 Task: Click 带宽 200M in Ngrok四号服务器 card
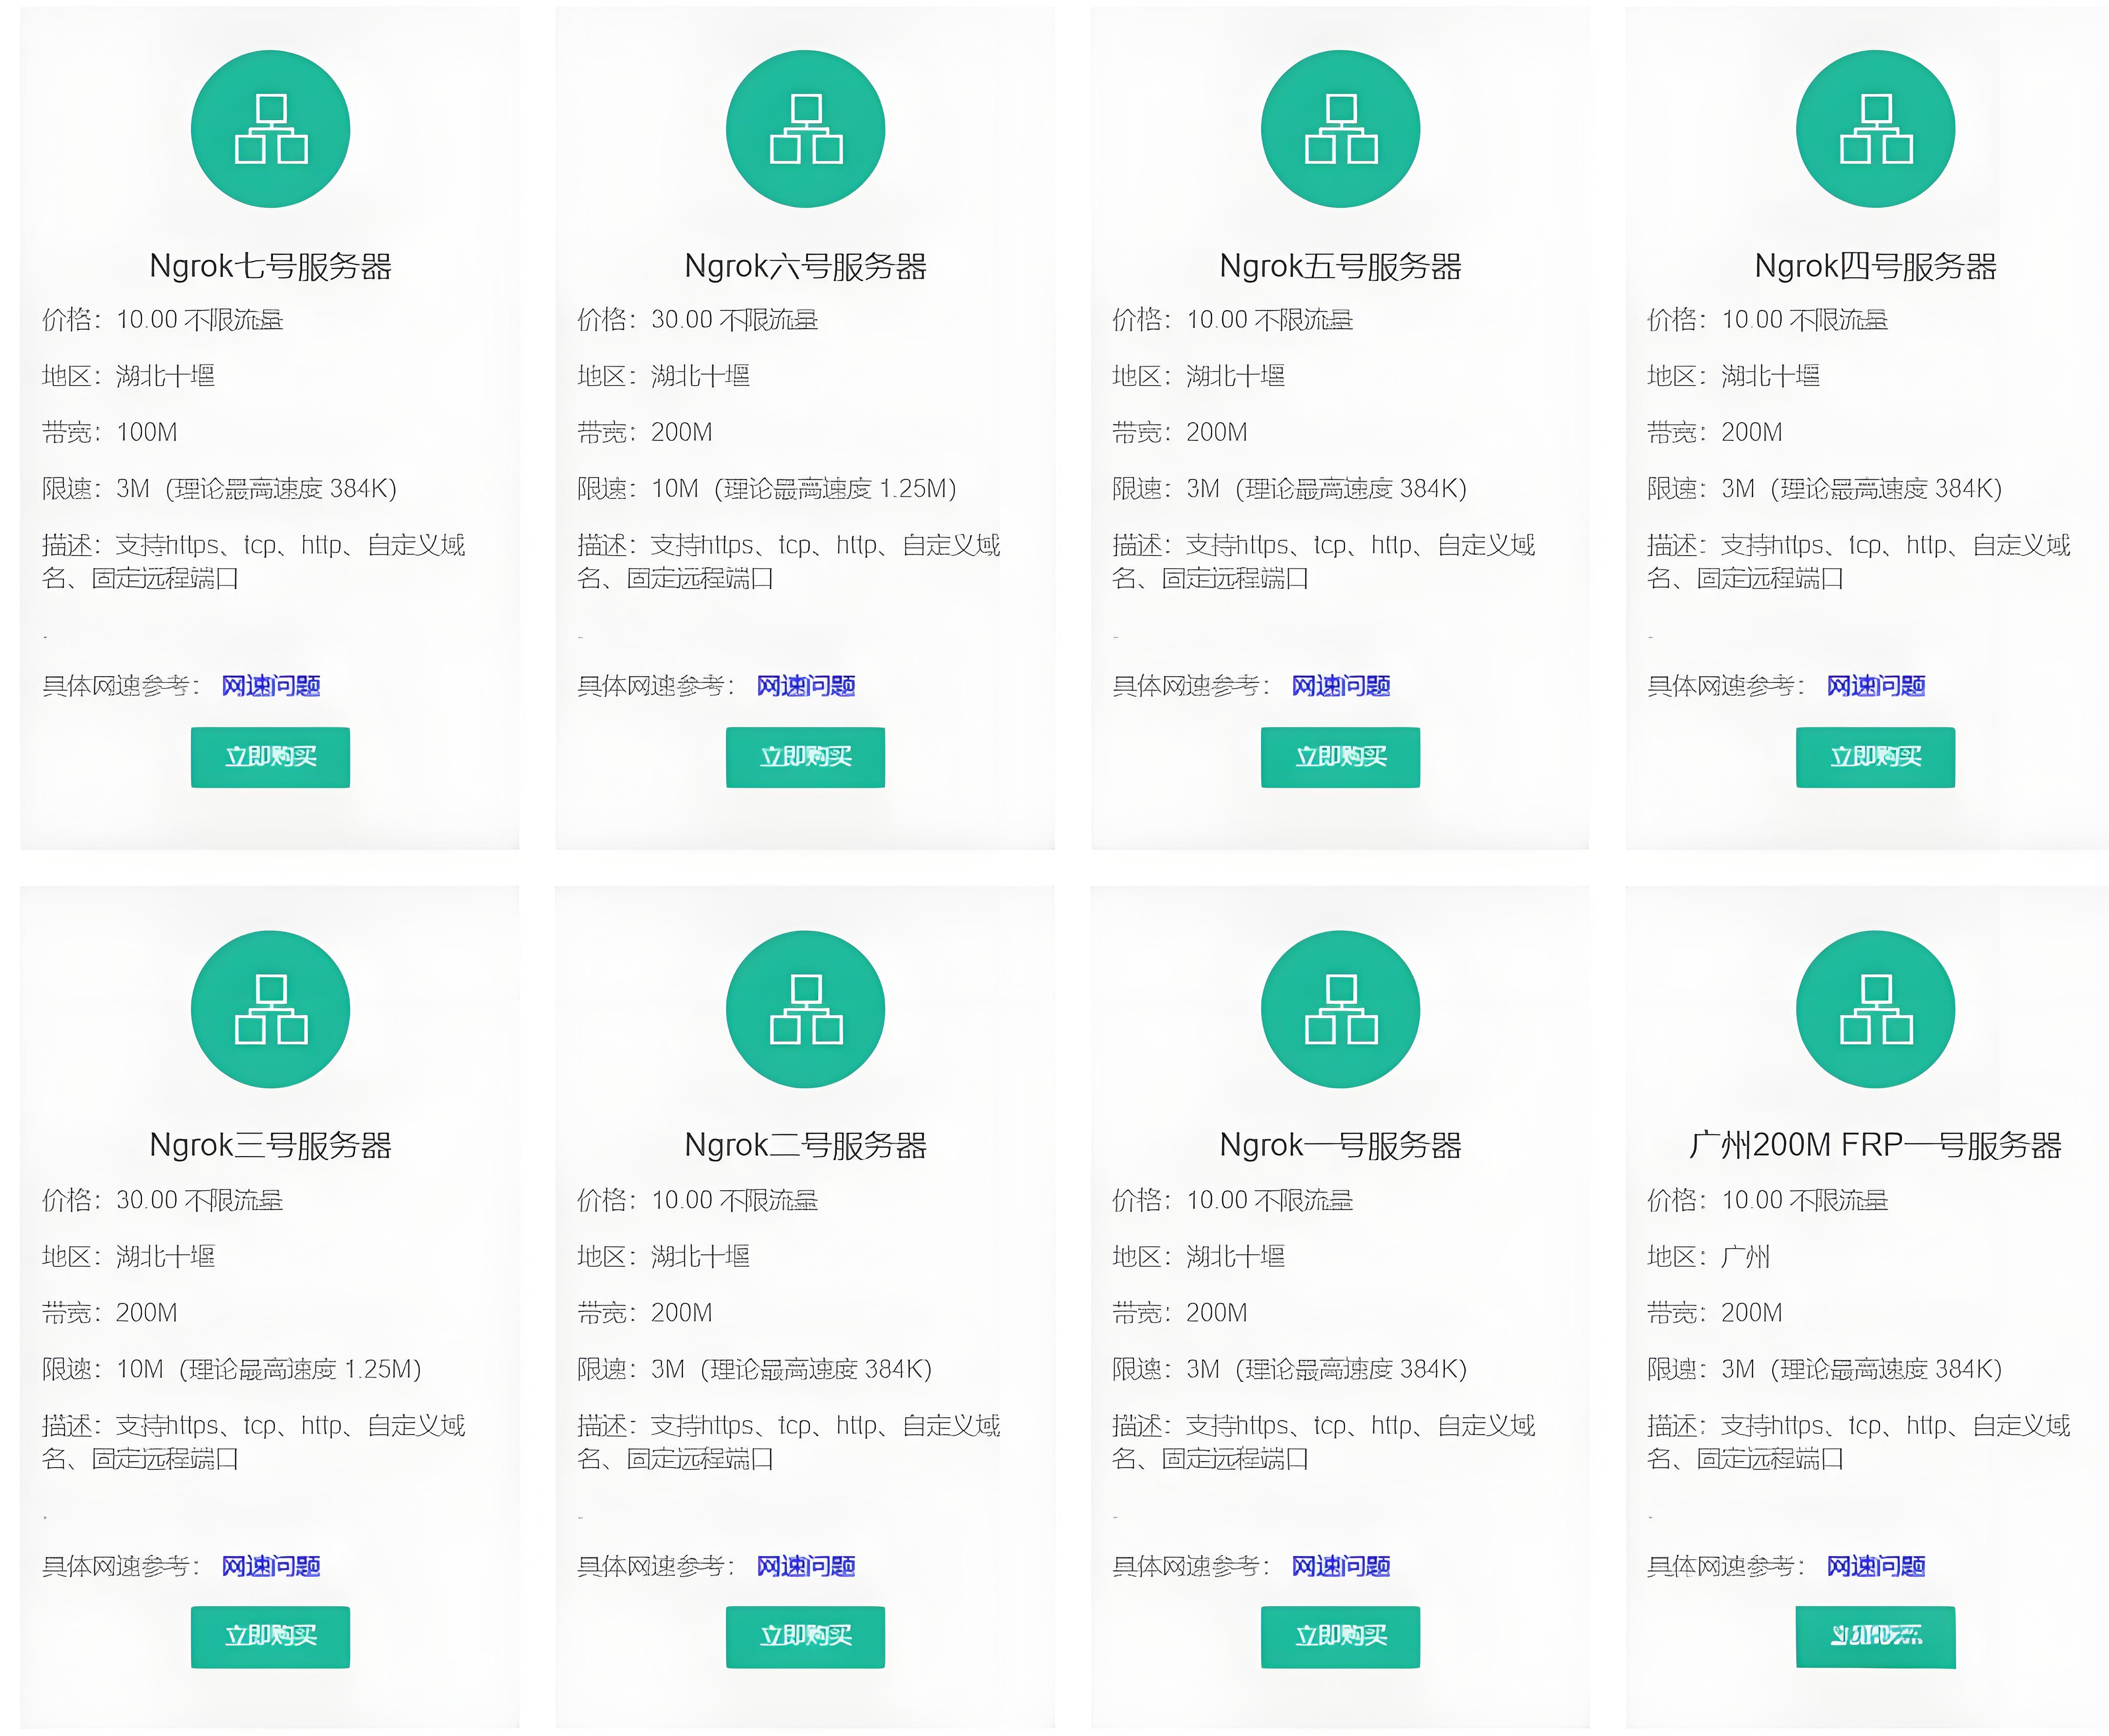1715,432
